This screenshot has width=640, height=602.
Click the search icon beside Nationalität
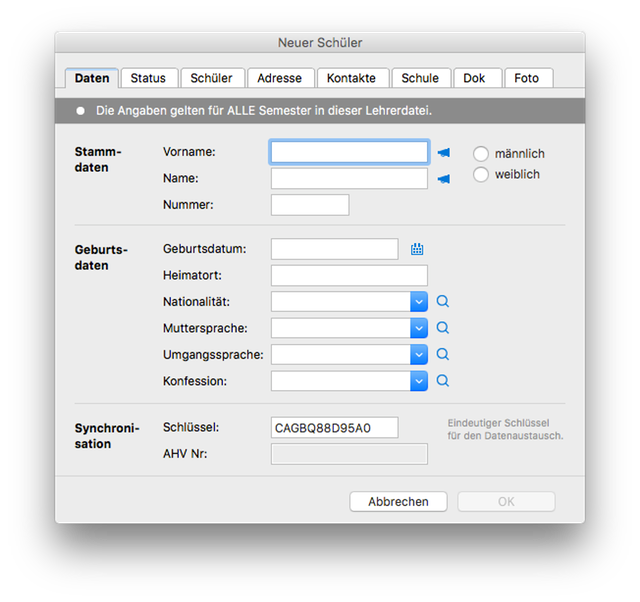pyautogui.click(x=443, y=302)
